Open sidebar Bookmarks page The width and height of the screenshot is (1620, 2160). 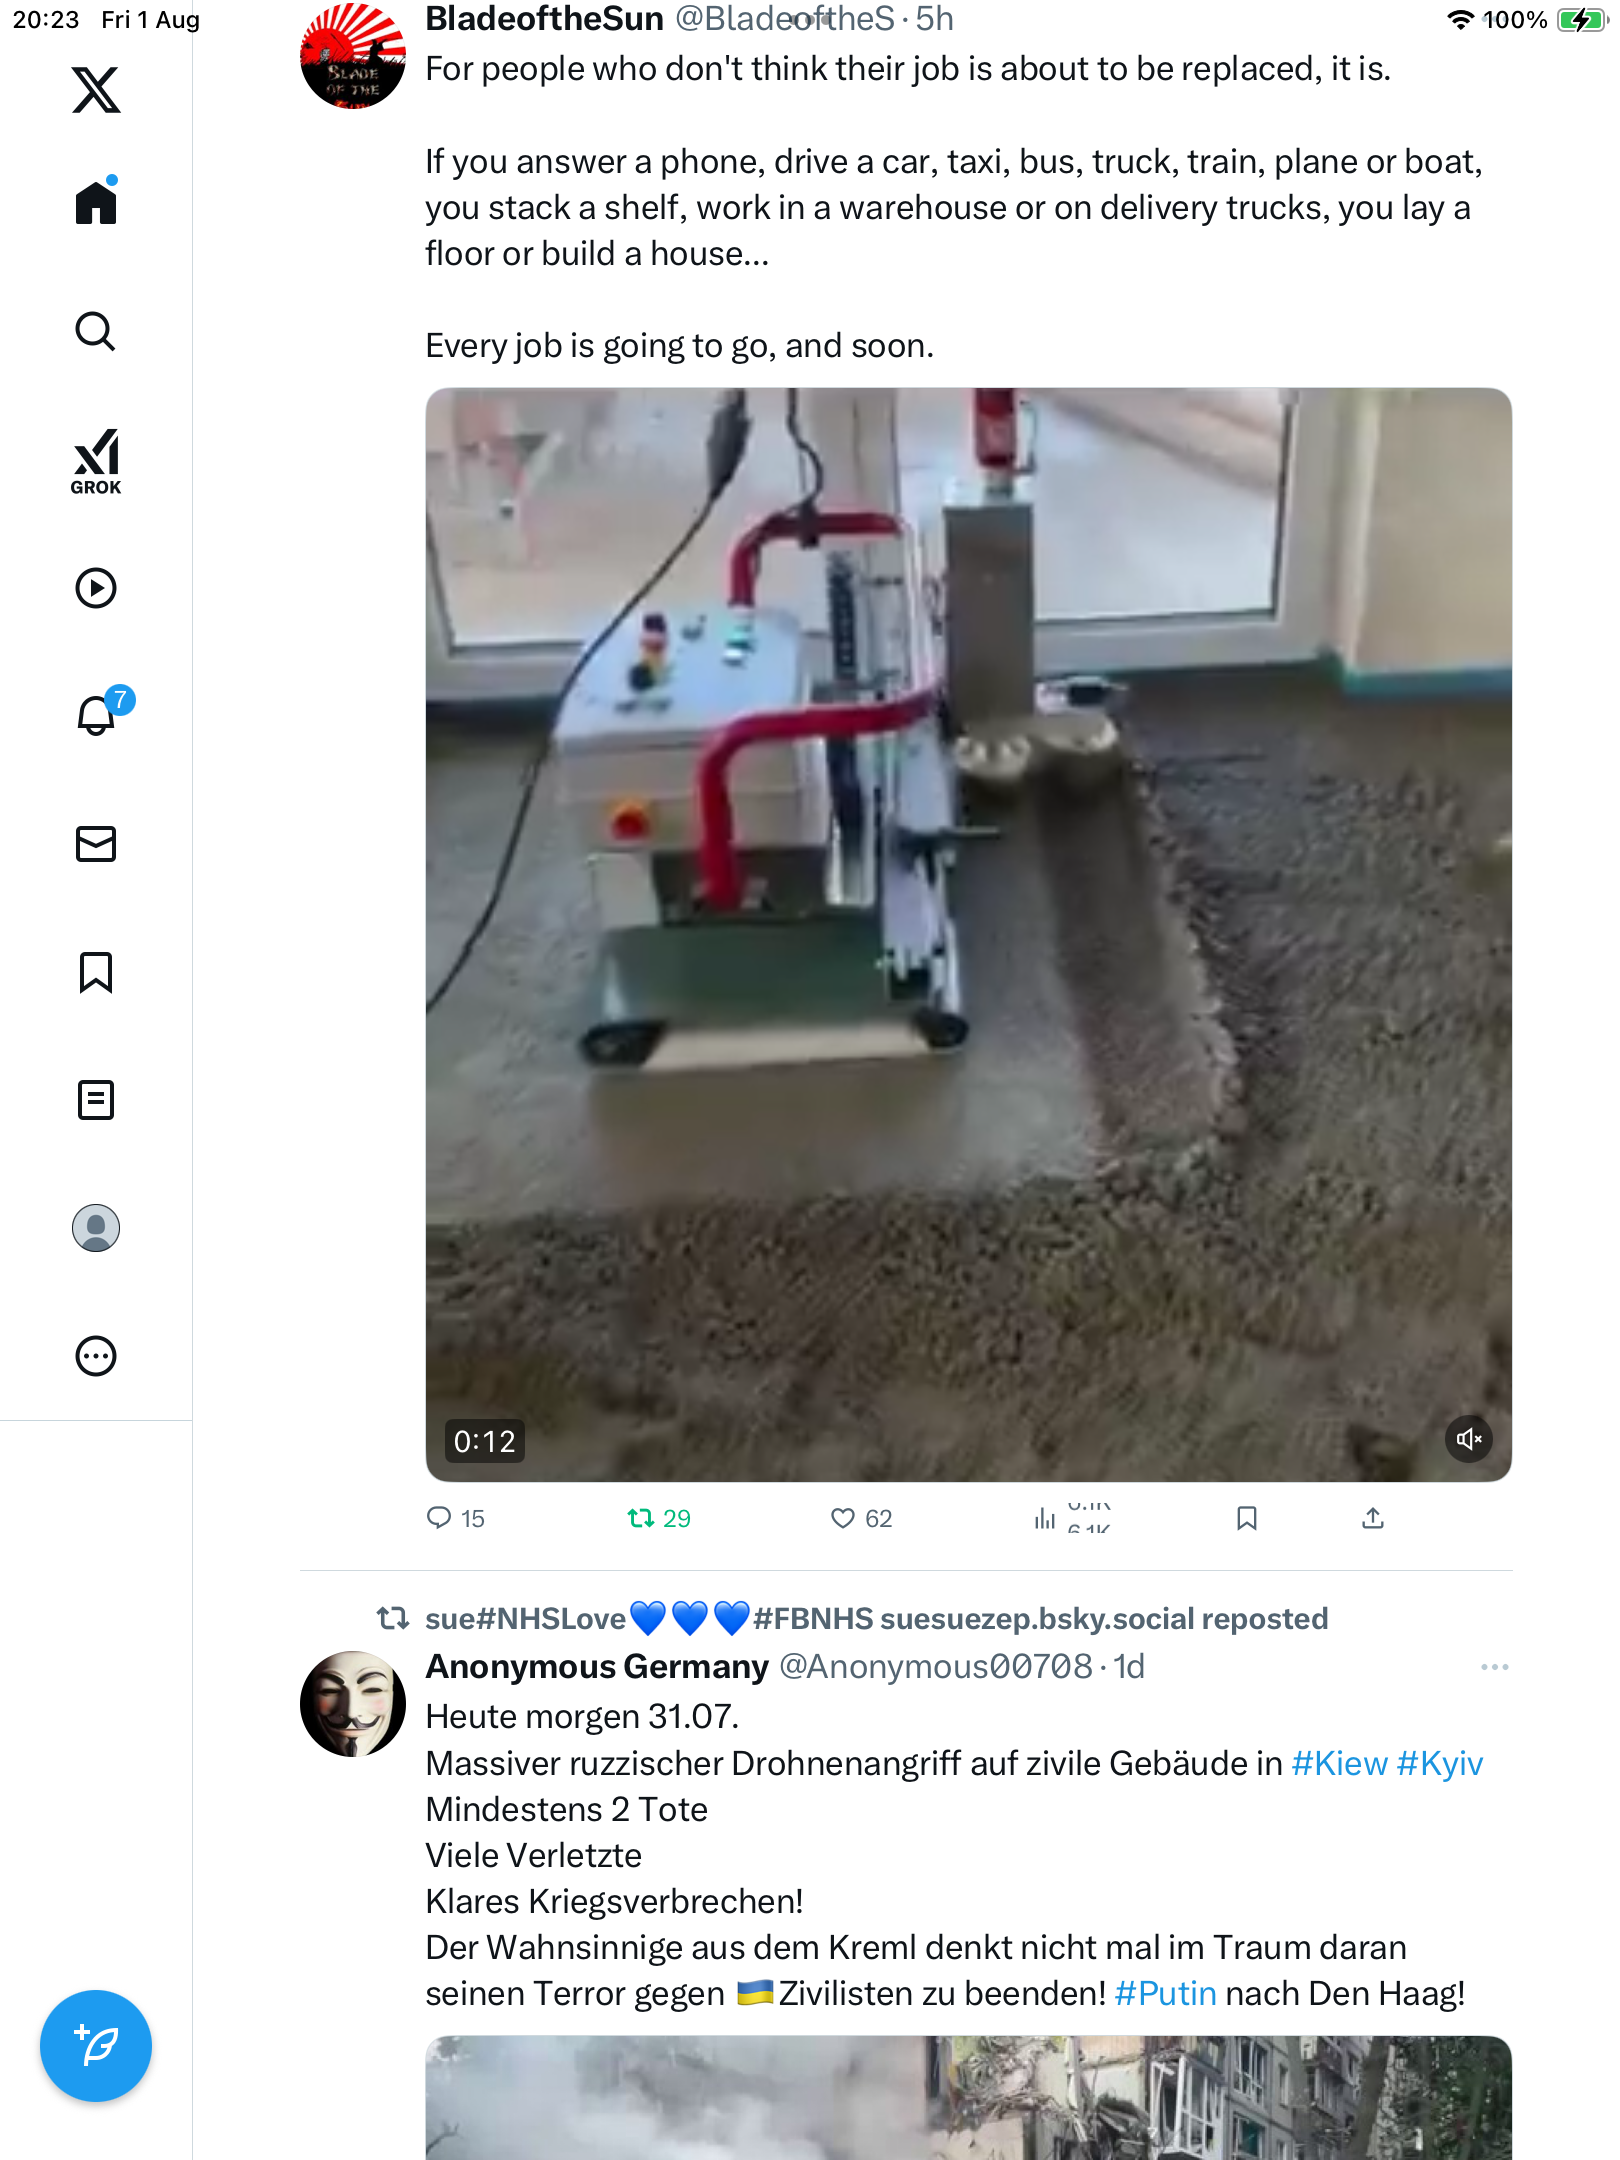pos(96,972)
